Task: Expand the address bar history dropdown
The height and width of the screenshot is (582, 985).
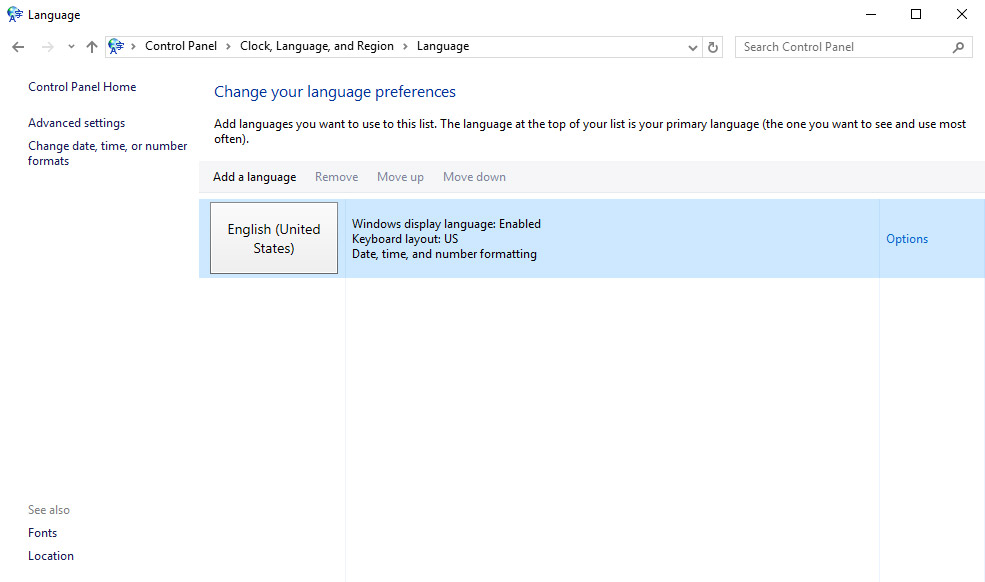Action: [692, 46]
